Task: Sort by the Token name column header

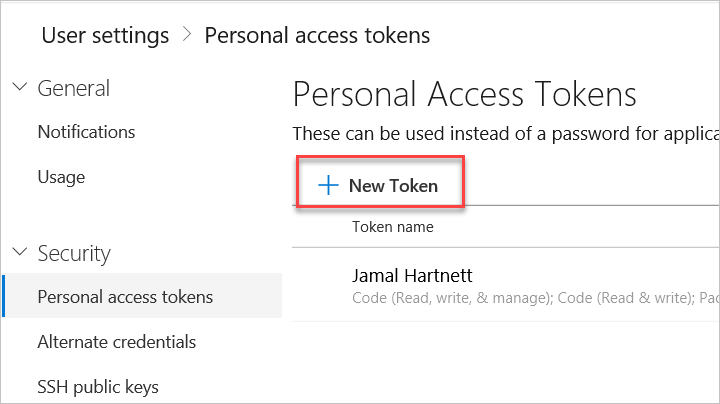Action: (x=393, y=227)
